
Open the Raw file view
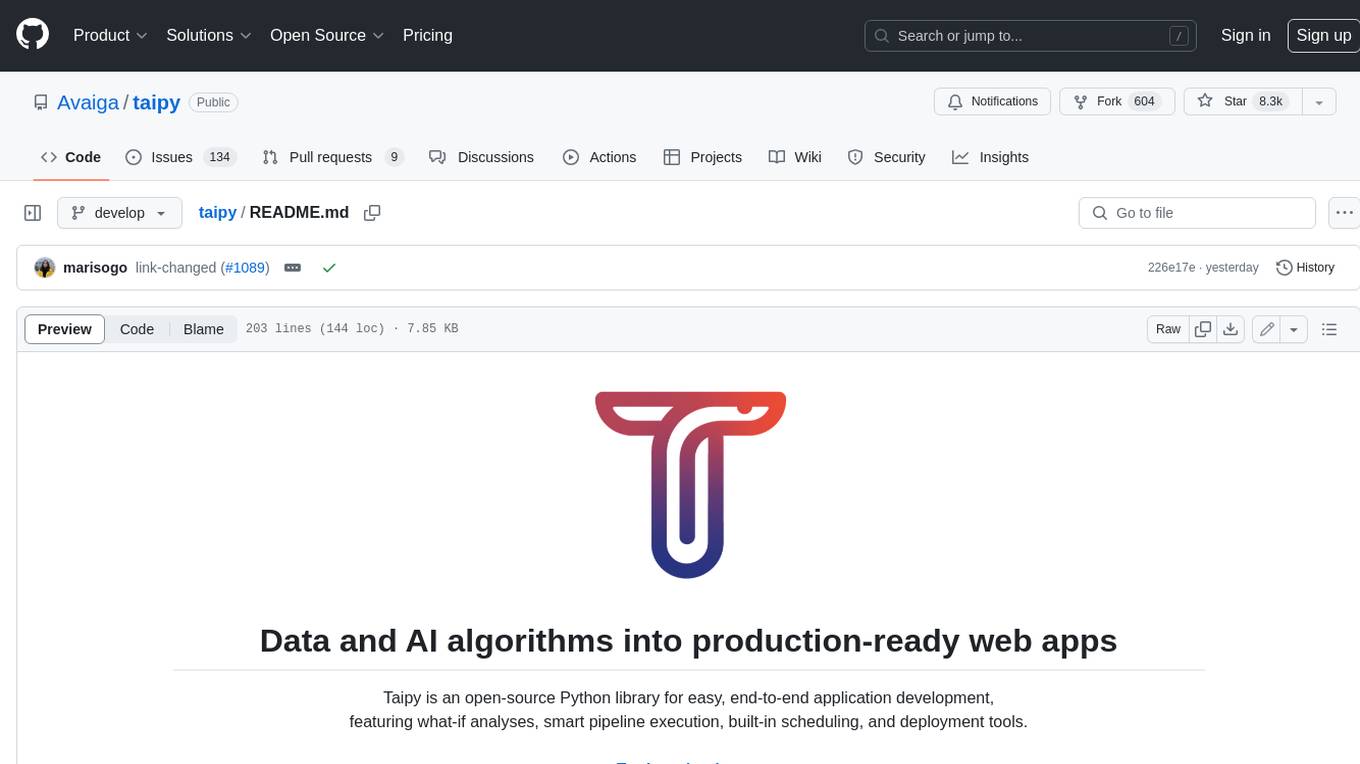point(1168,329)
